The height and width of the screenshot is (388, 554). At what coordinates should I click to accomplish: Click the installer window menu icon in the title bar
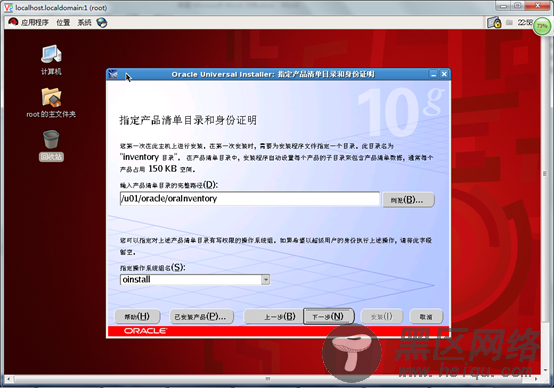pos(113,74)
